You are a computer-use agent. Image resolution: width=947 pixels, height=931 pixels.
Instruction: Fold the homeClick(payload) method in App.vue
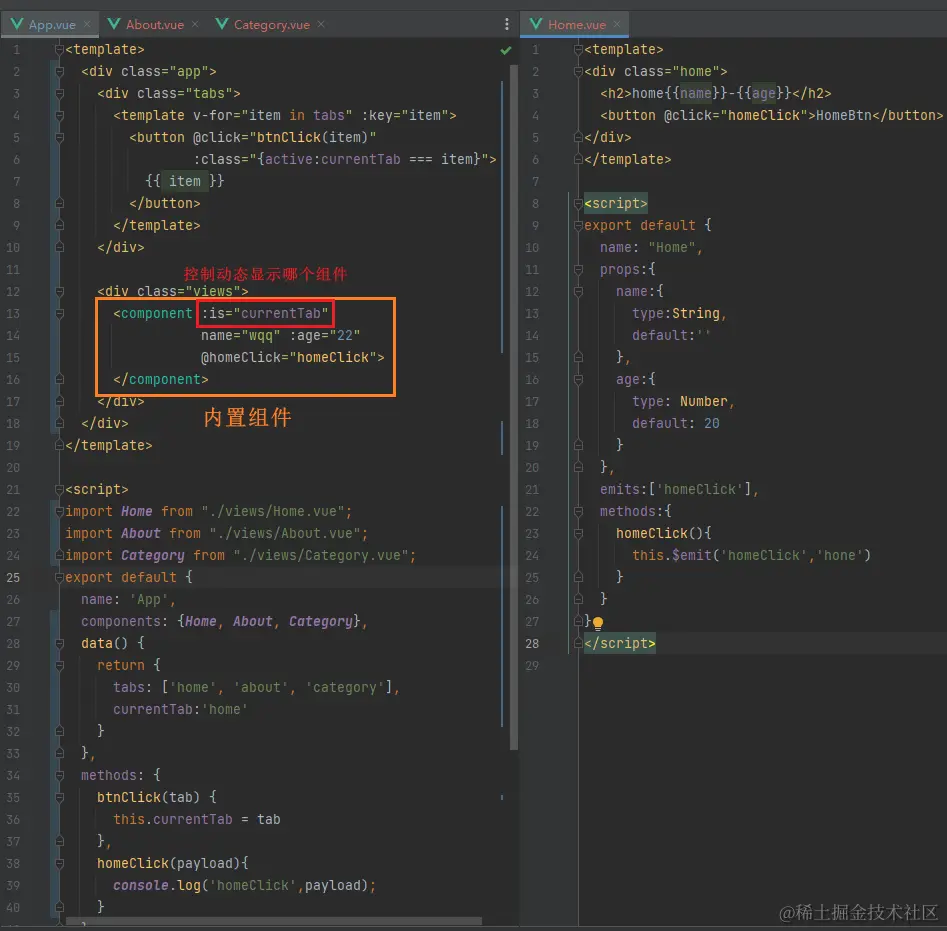pos(59,863)
